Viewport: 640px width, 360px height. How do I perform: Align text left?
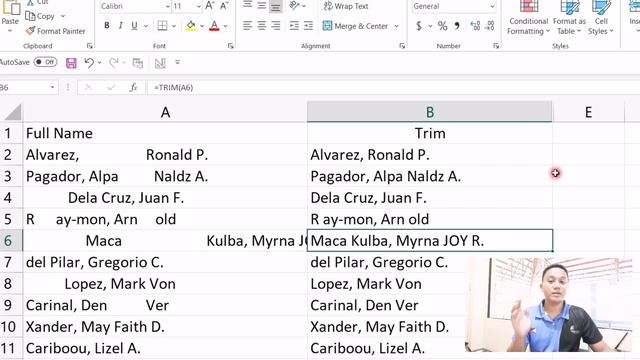click(x=247, y=26)
